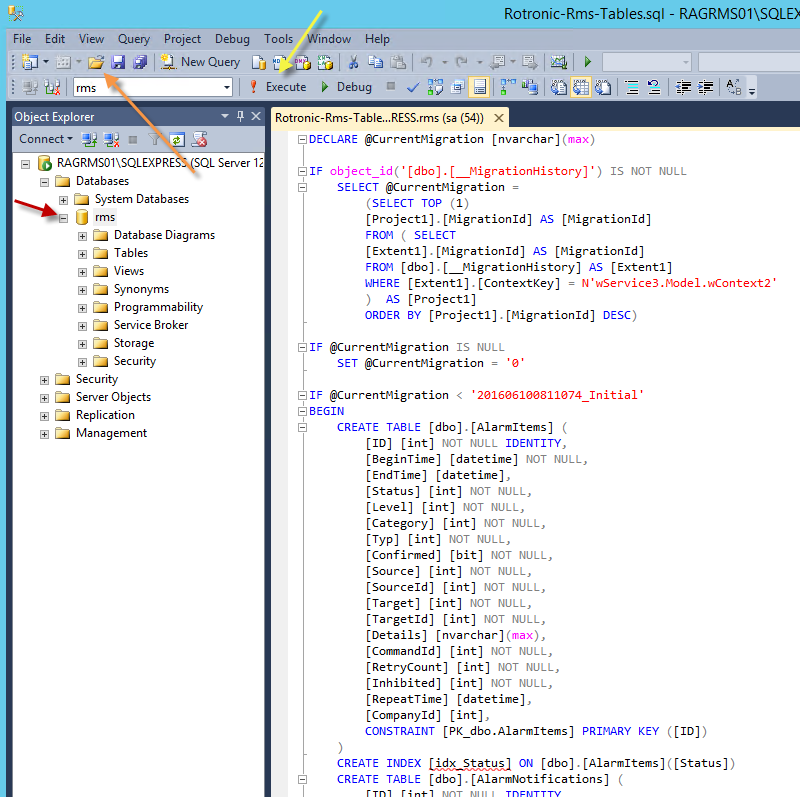Expand the Server Objects folder
Image resolution: width=800 pixels, height=797 pixels.
coord(44,397)
